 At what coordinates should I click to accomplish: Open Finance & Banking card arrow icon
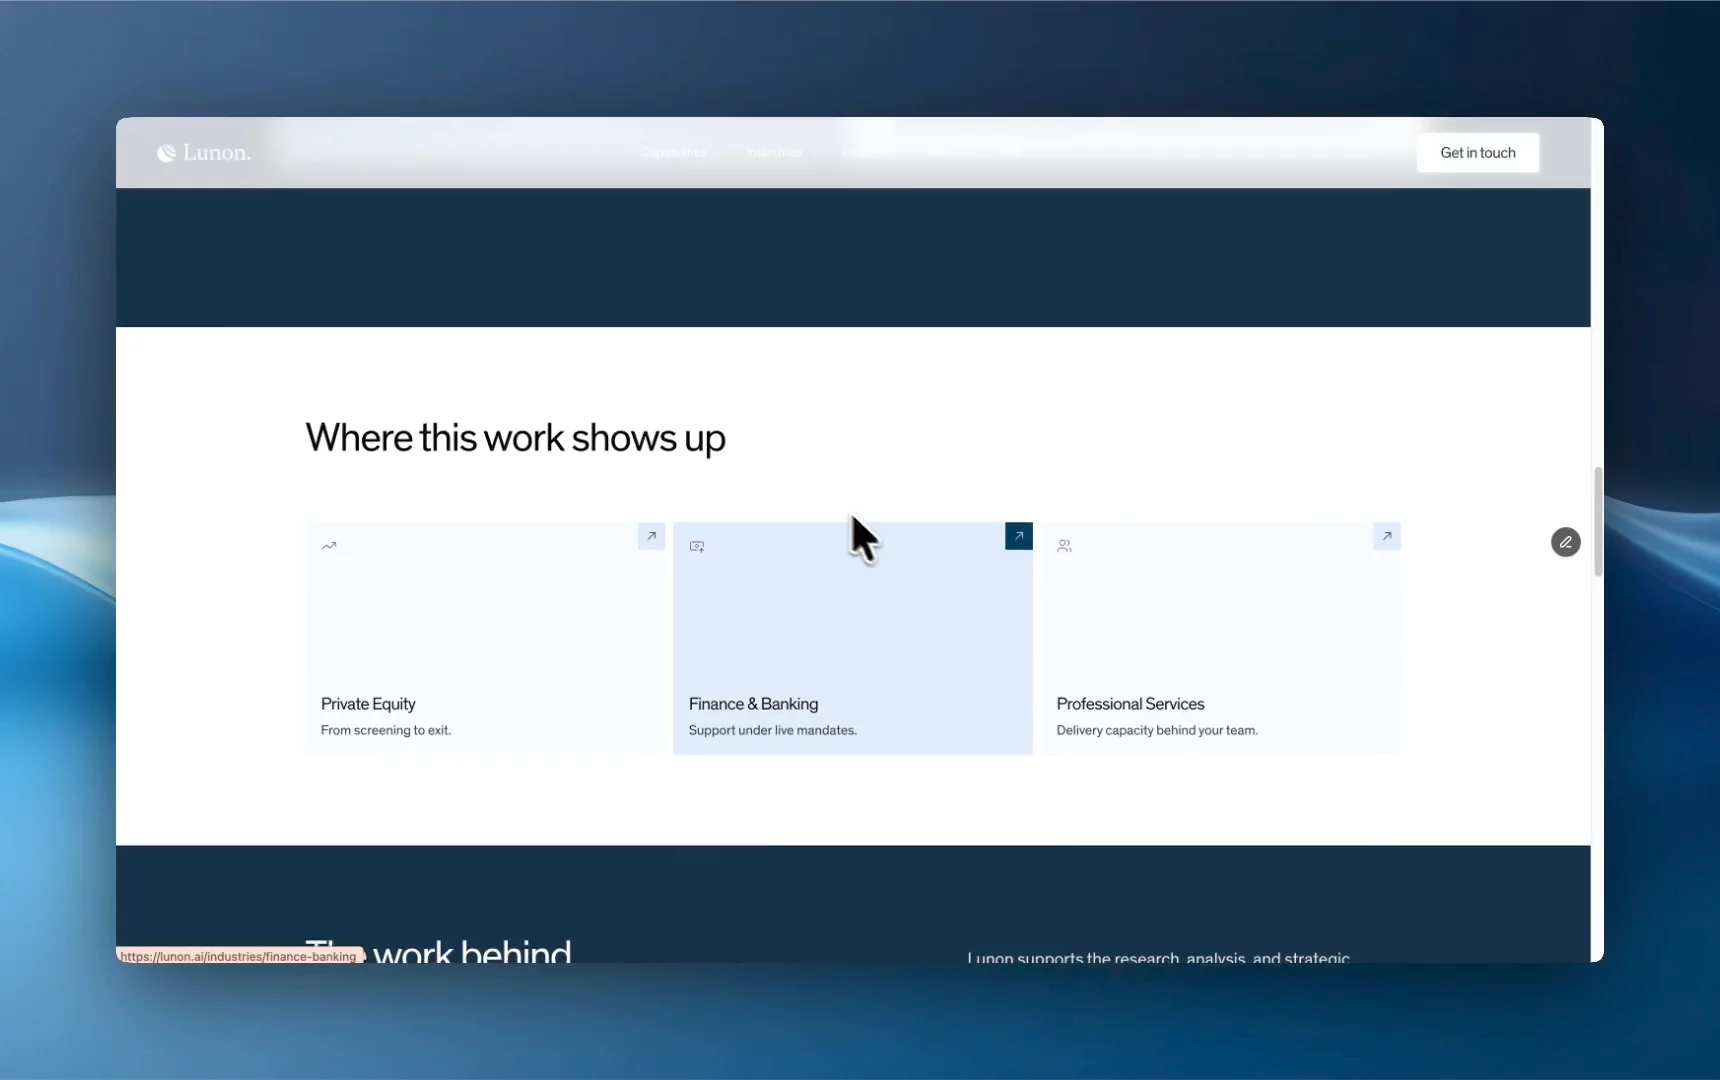1018,536
